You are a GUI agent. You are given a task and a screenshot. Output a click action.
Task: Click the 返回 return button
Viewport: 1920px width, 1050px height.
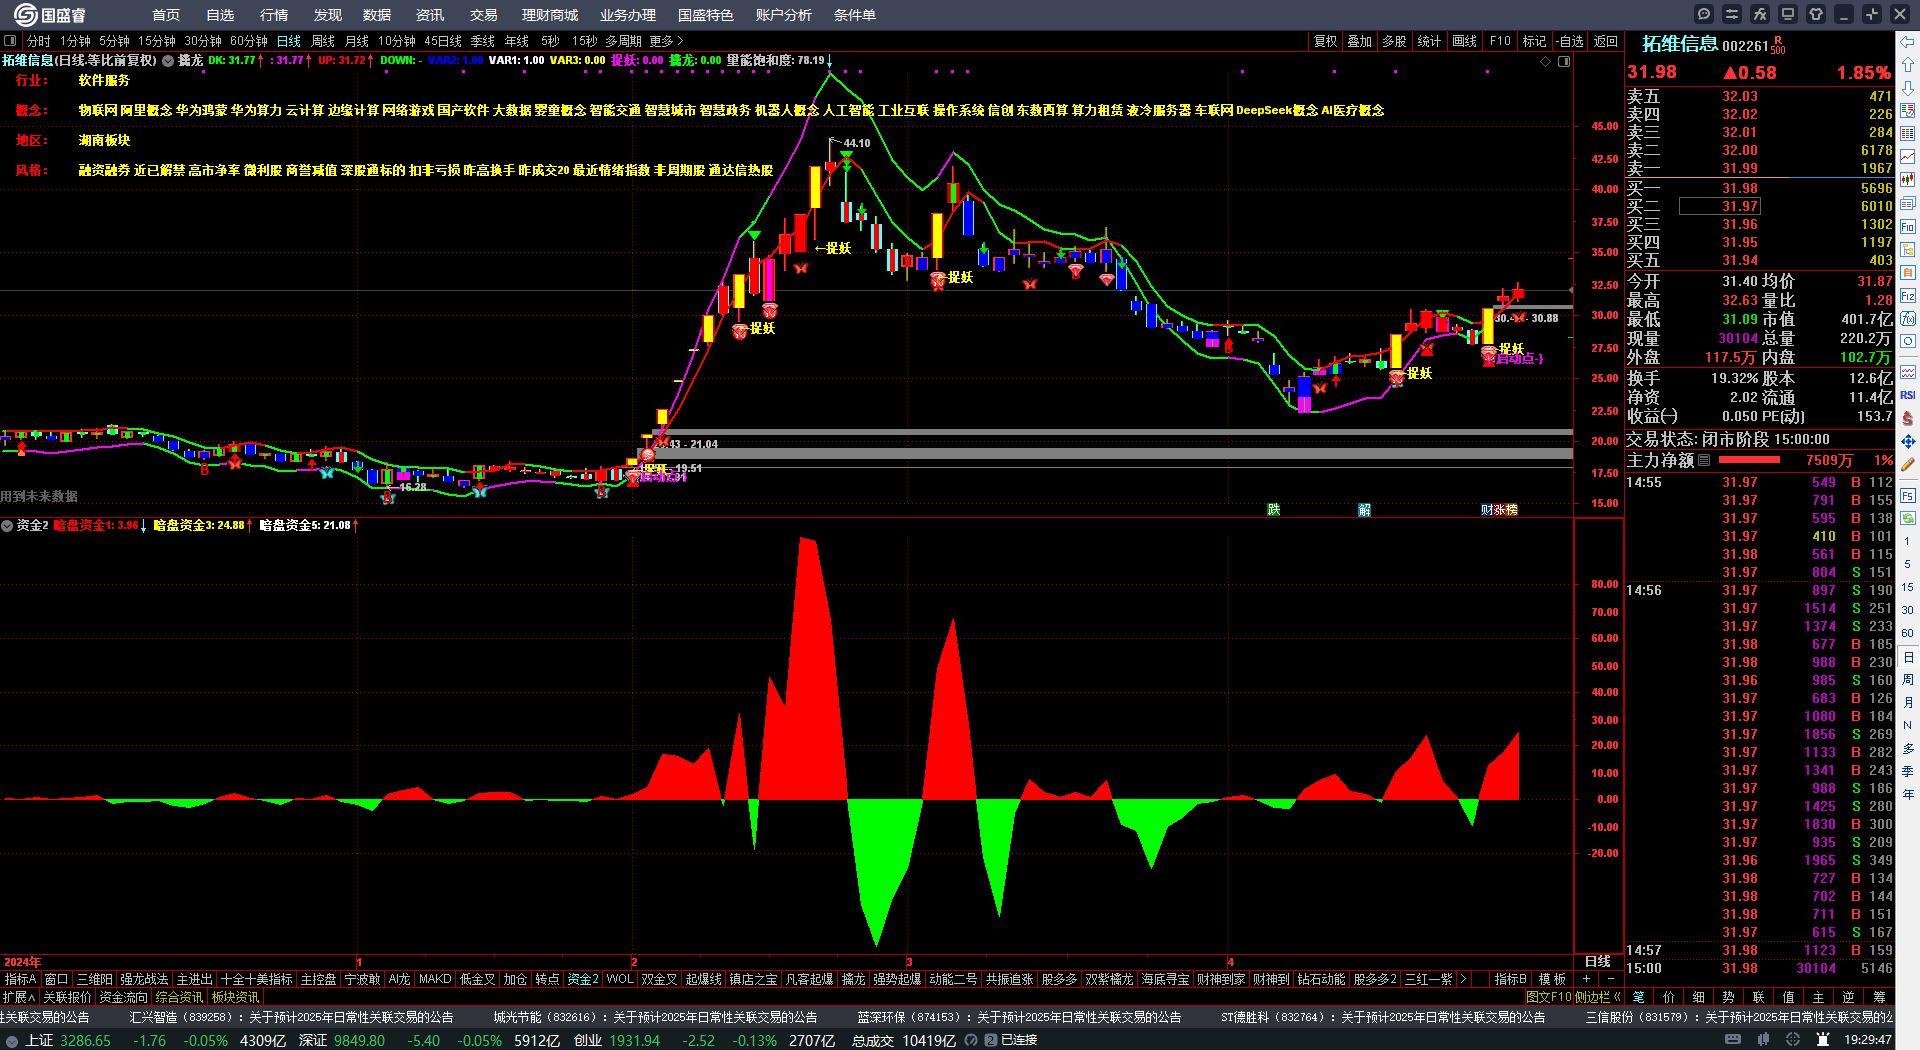pos(1606,41)
